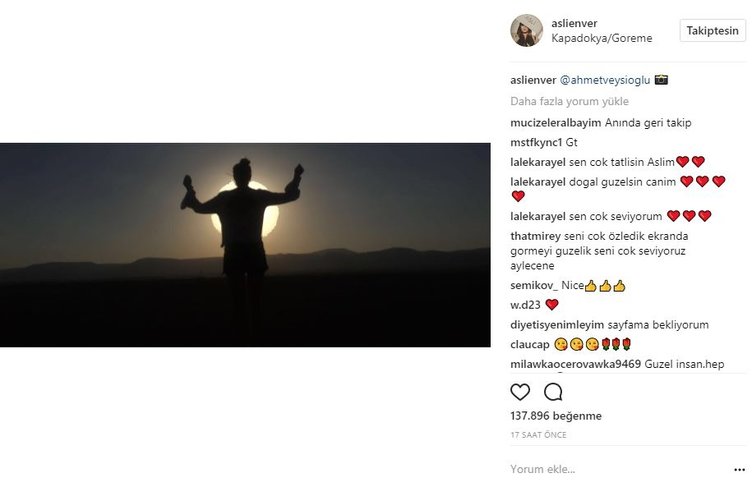Open milawkaocerovawka9469's profile
Viewport: 752px width, 487px height.
(x=575, y=364)
